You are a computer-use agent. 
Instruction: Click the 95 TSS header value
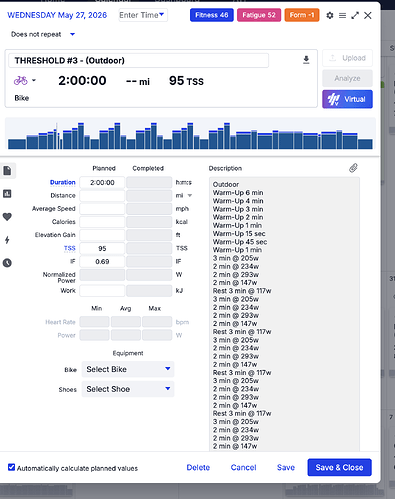point(186,81)
